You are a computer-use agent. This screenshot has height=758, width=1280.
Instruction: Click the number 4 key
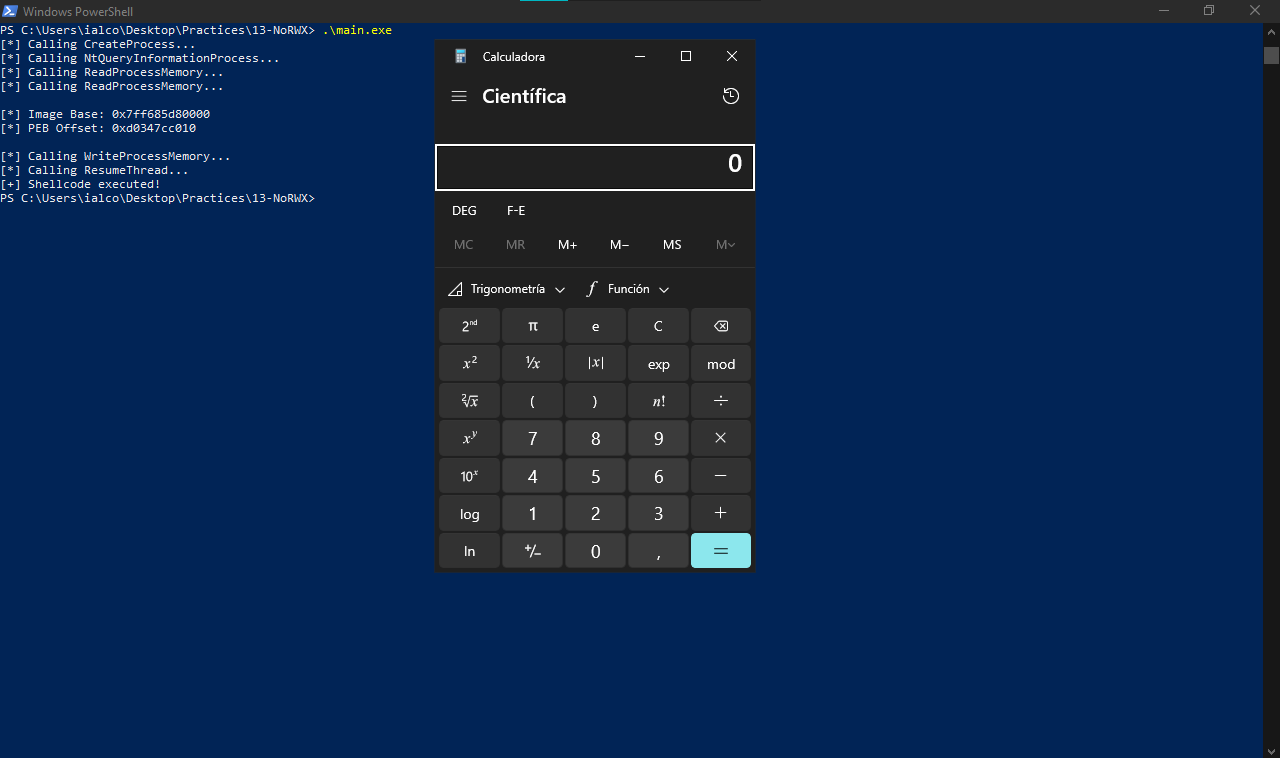point(532,476)
